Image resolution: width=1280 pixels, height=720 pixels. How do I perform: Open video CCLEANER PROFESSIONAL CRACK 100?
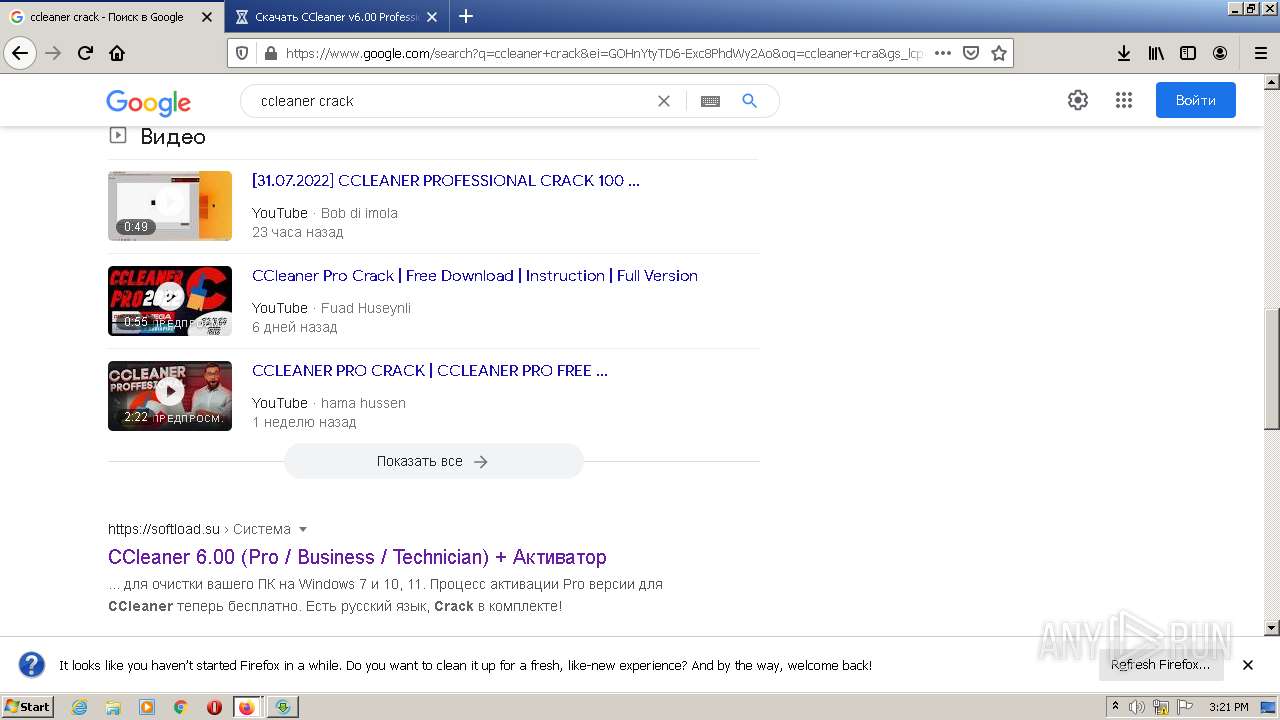tap(446, 181)
